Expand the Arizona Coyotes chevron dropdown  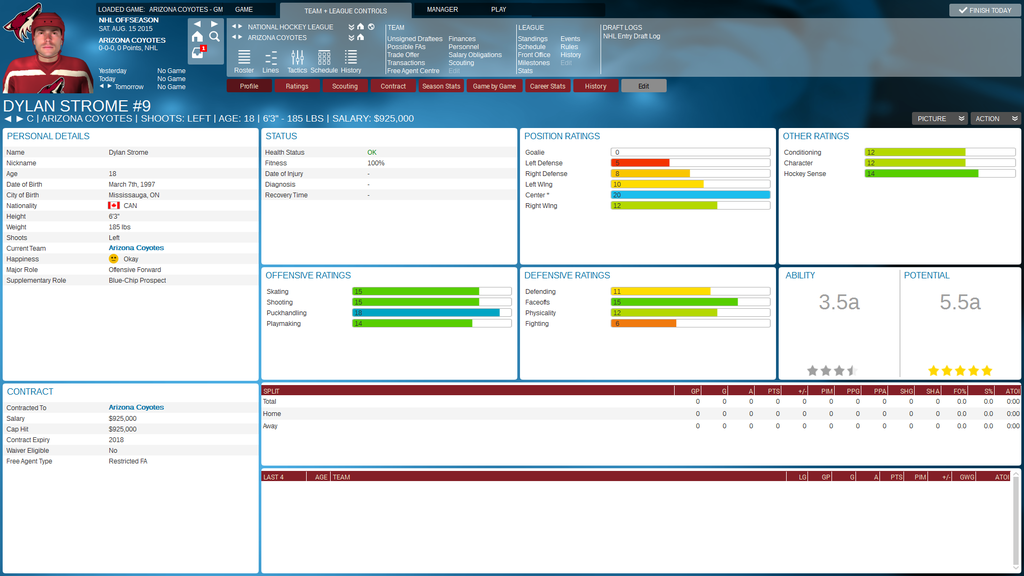coord(351,37)
